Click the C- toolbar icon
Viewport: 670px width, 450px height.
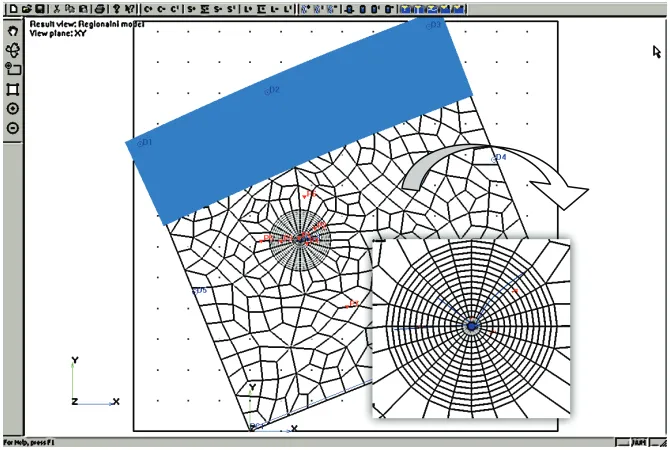tap(161, 9)
